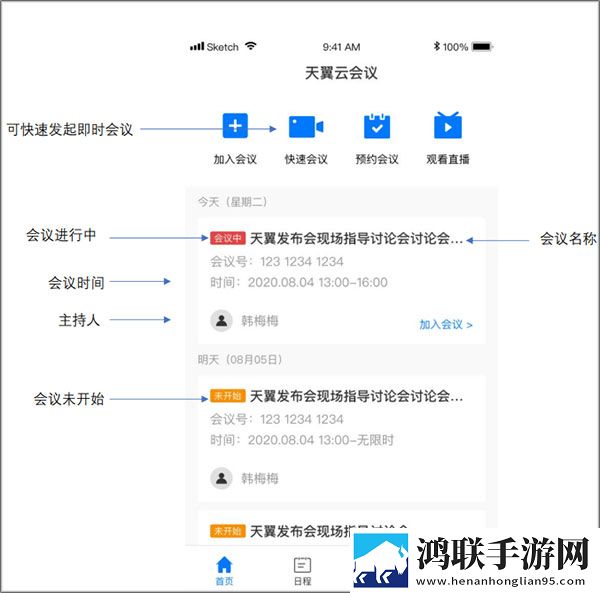Tap the video camera Quick Meeting icon
The height and width of the screenshot is (593, 600).
(x=306, y=126)
